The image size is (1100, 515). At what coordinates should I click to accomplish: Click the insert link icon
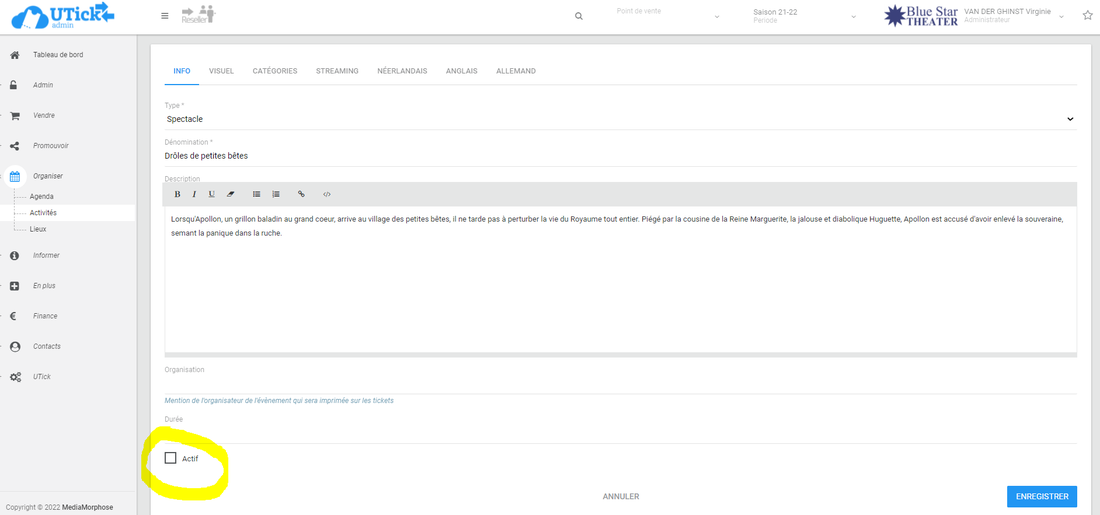point(301,194)
